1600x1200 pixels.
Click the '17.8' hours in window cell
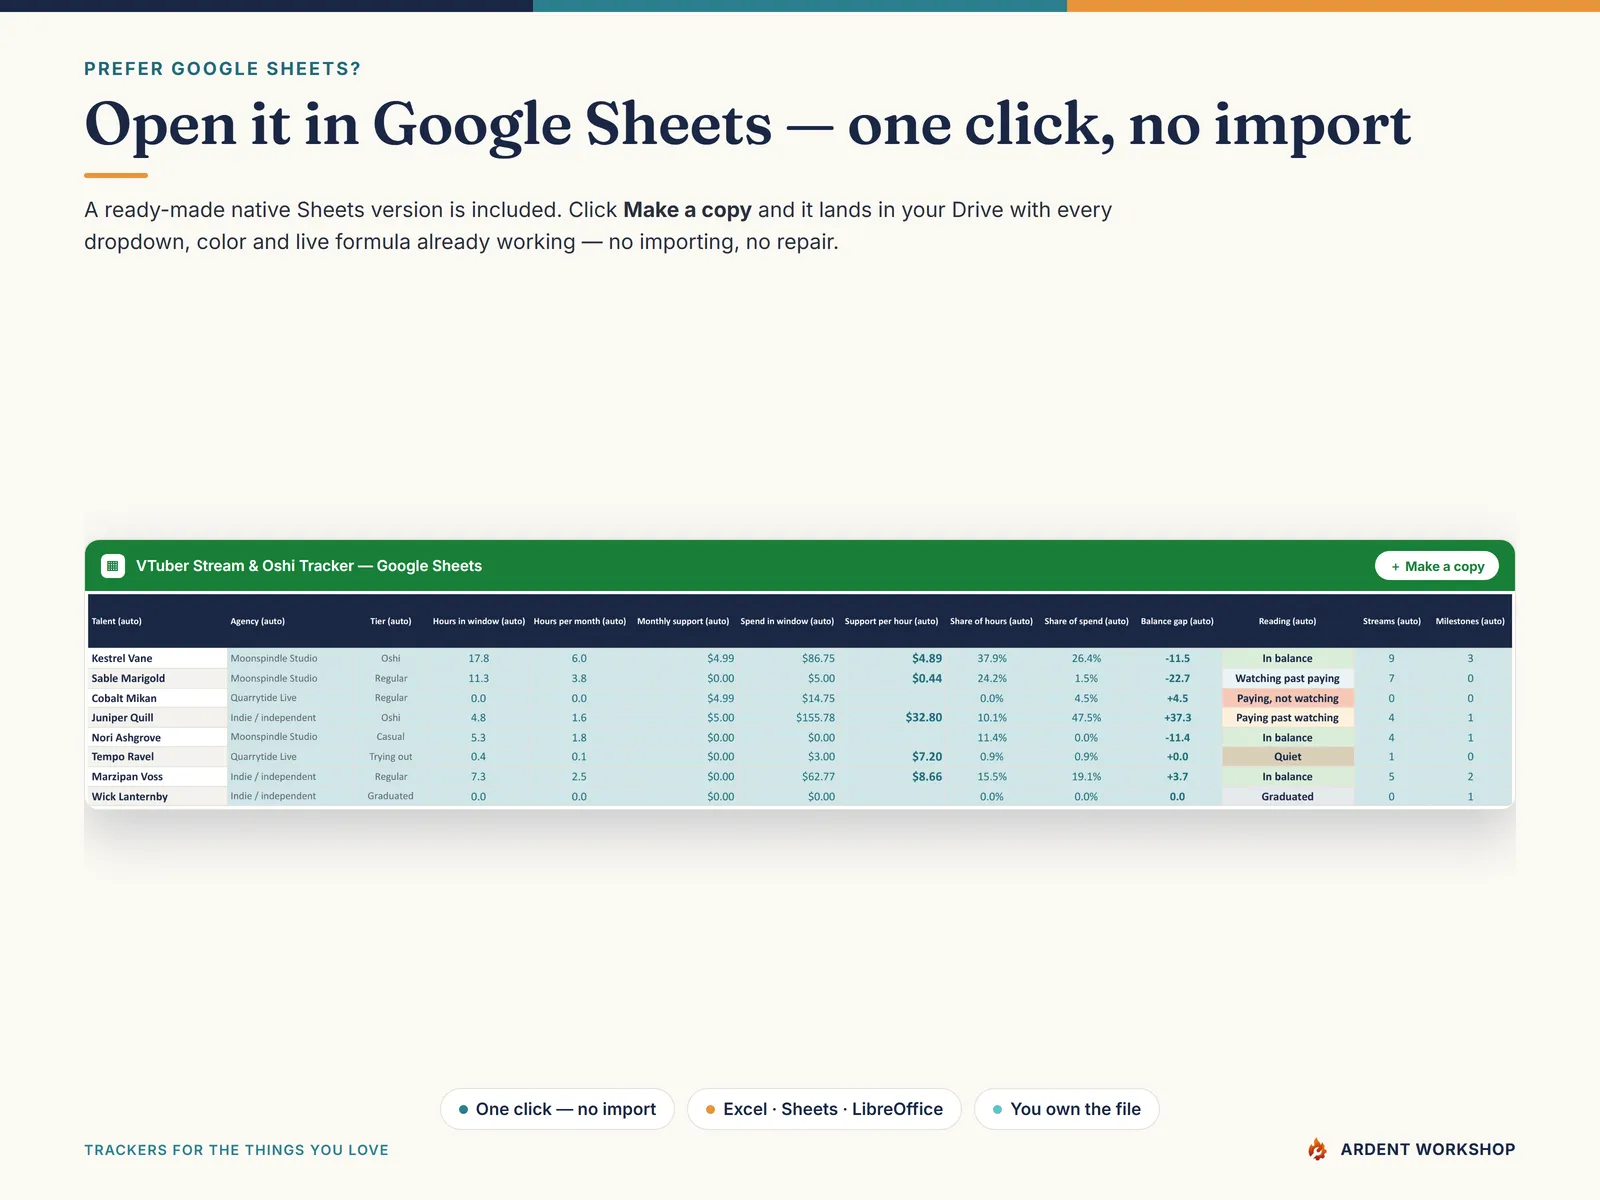[x=479, y=658]
